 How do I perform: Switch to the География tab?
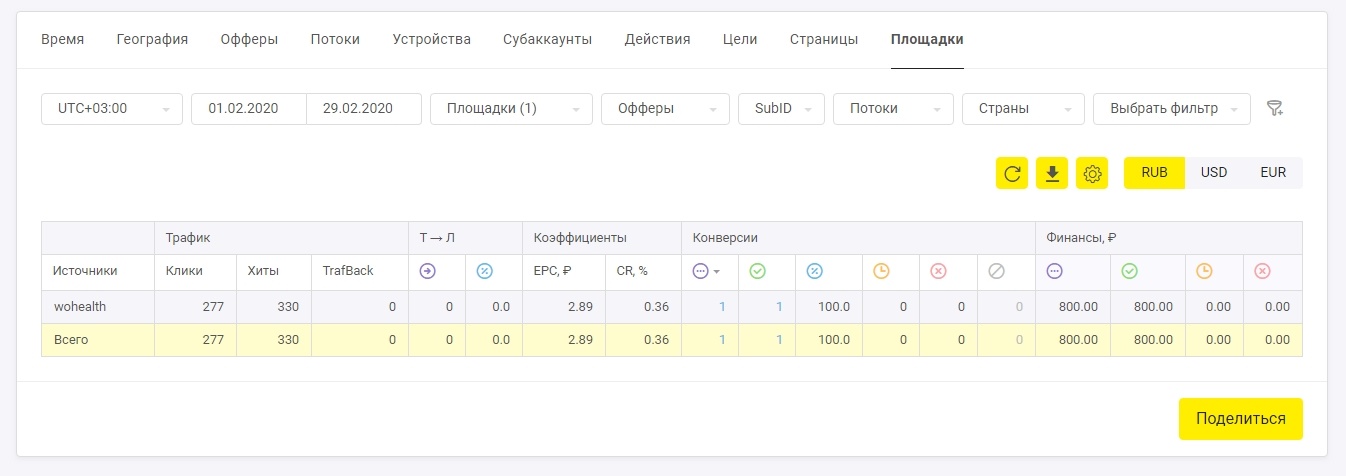point(152,40)
